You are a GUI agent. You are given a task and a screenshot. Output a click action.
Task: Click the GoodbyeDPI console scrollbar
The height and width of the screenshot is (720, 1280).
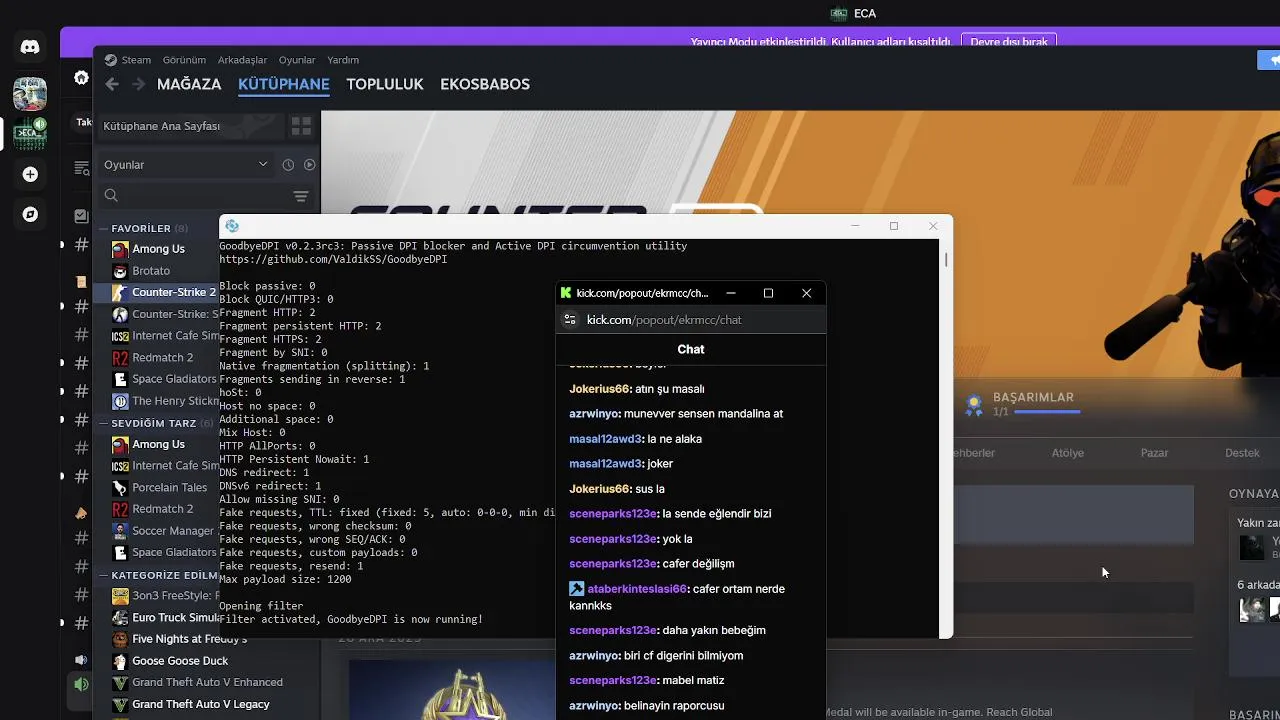click(x=945, y=259)
